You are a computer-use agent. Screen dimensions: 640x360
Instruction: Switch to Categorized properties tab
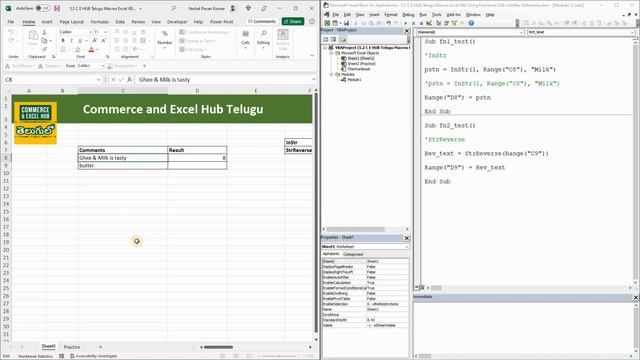(x=353, y=254)
